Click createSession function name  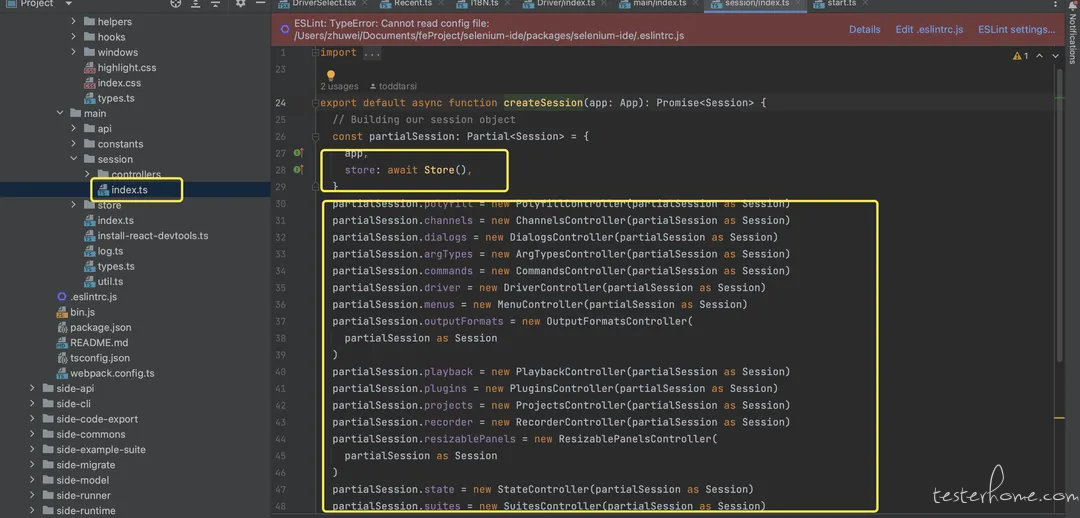[543, 103]
